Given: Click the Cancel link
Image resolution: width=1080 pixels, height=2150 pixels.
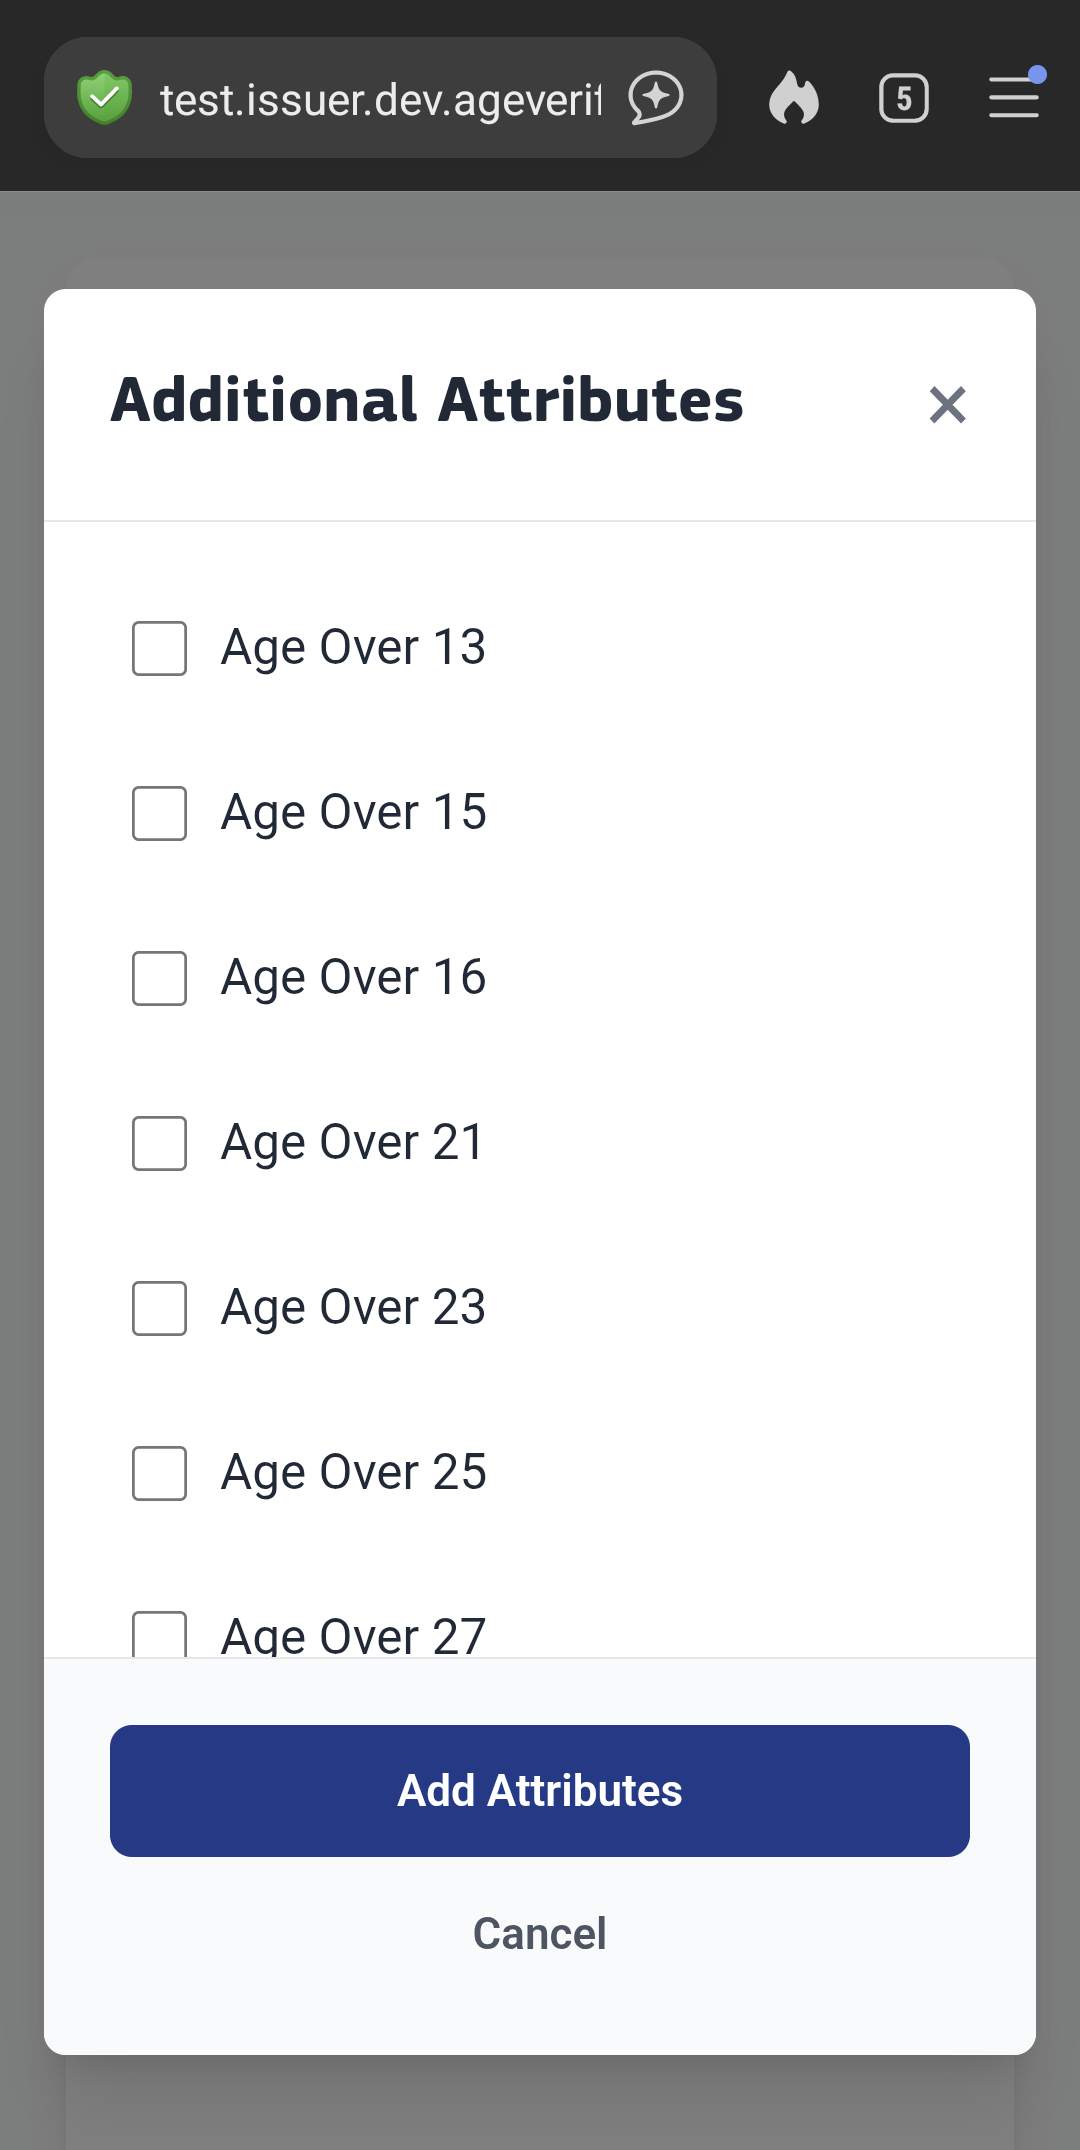Looking at the screenshot, I should pos(540,1934).
